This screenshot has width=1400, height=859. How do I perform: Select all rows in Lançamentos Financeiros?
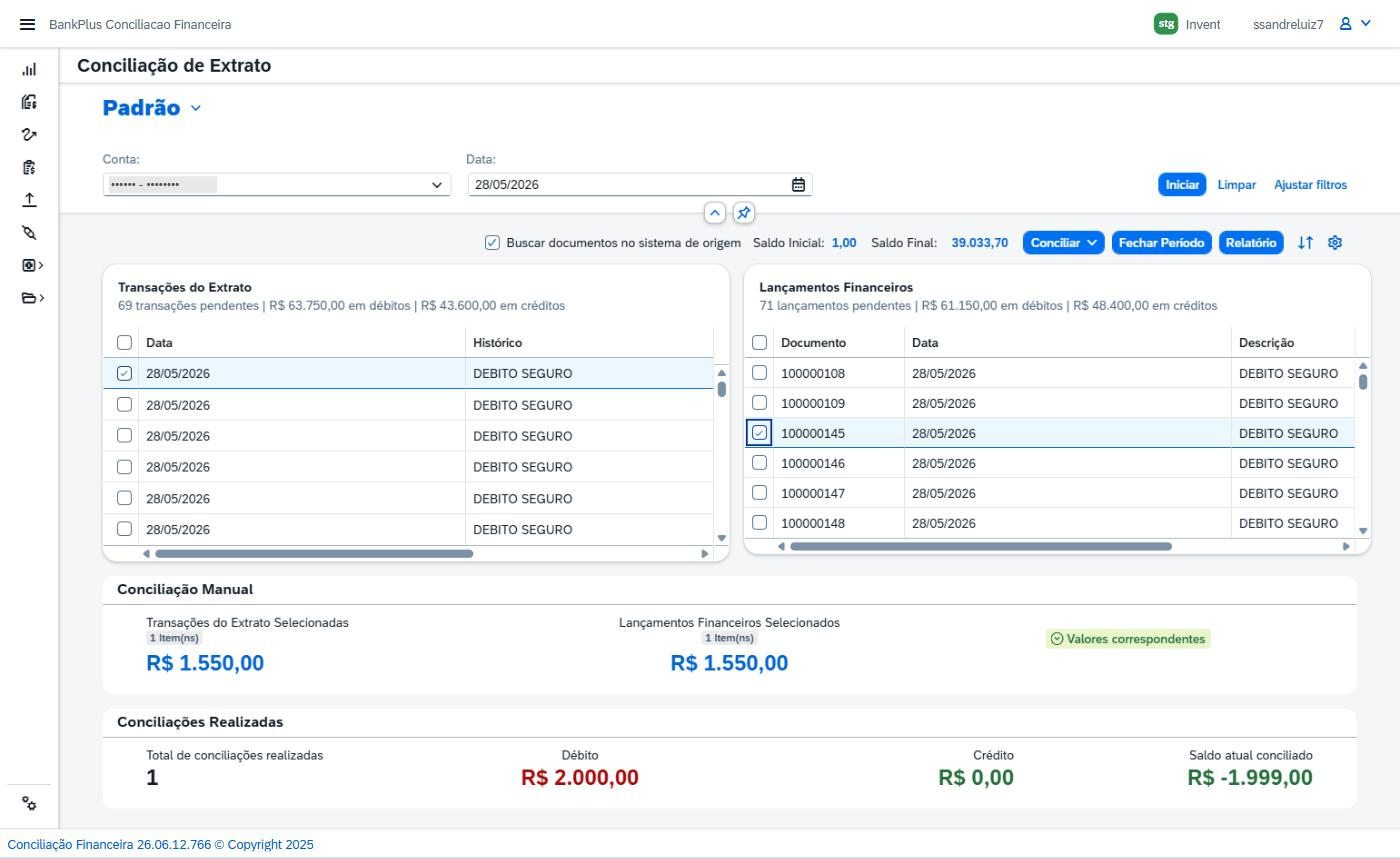point(759,343)
